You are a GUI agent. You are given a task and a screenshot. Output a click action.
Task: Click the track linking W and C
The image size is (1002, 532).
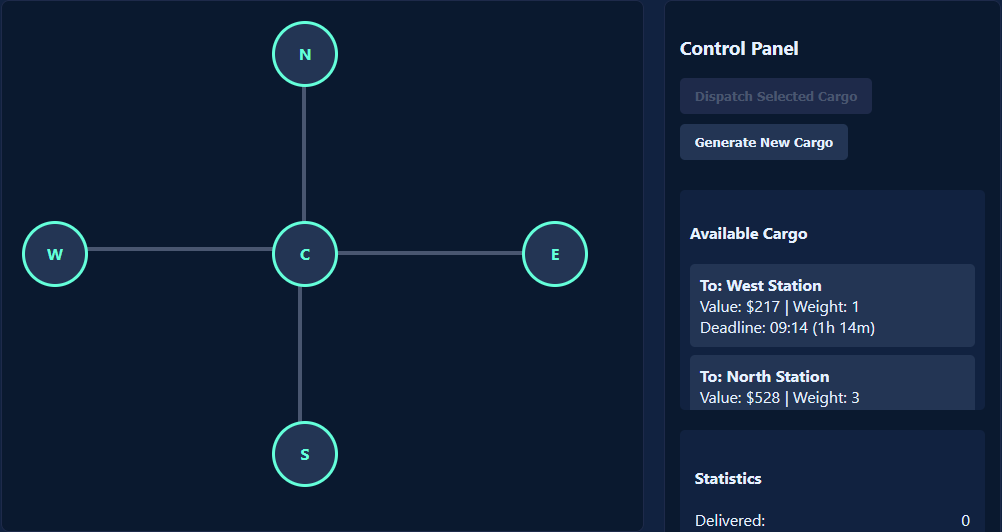point(180,249)
